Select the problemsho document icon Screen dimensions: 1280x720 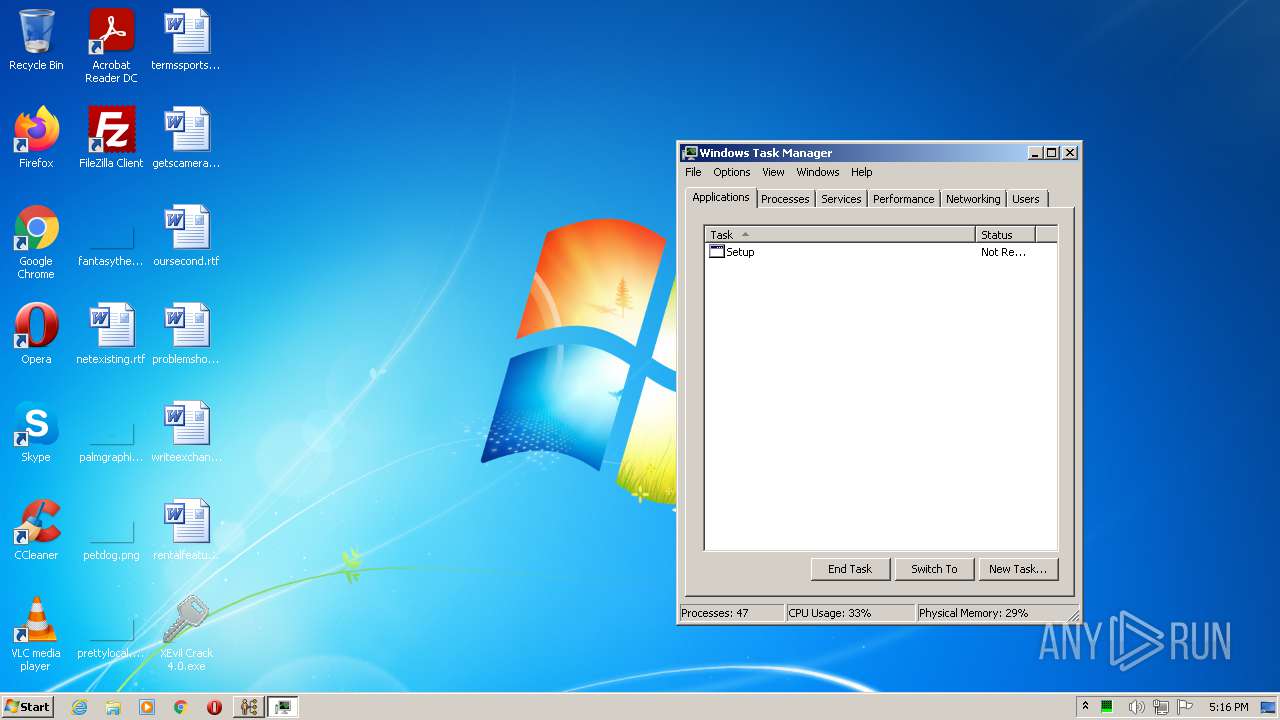pyautogui.click(x=186, y=334)
